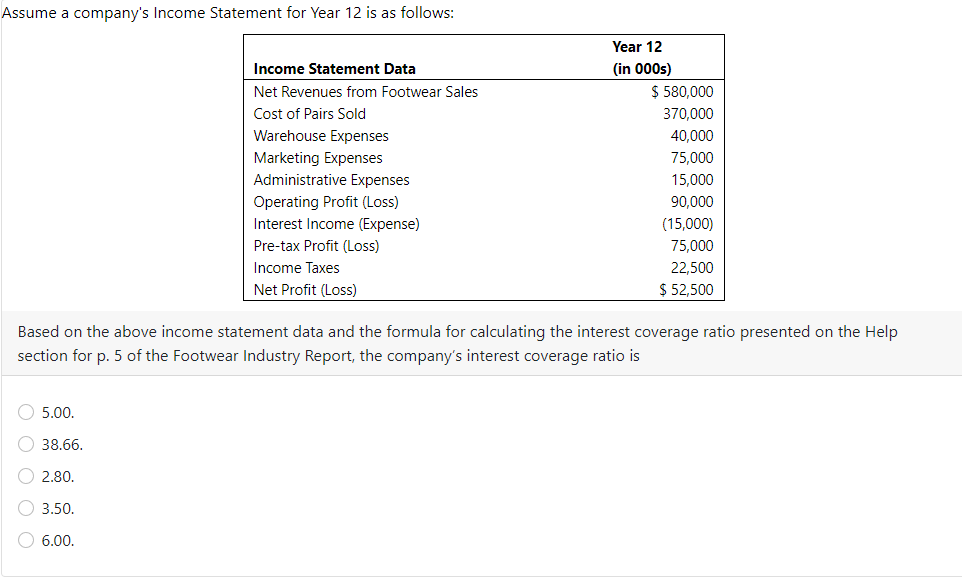
Task: Click the Operating Profit (Loss) row
Action: (x=326, y=201)
